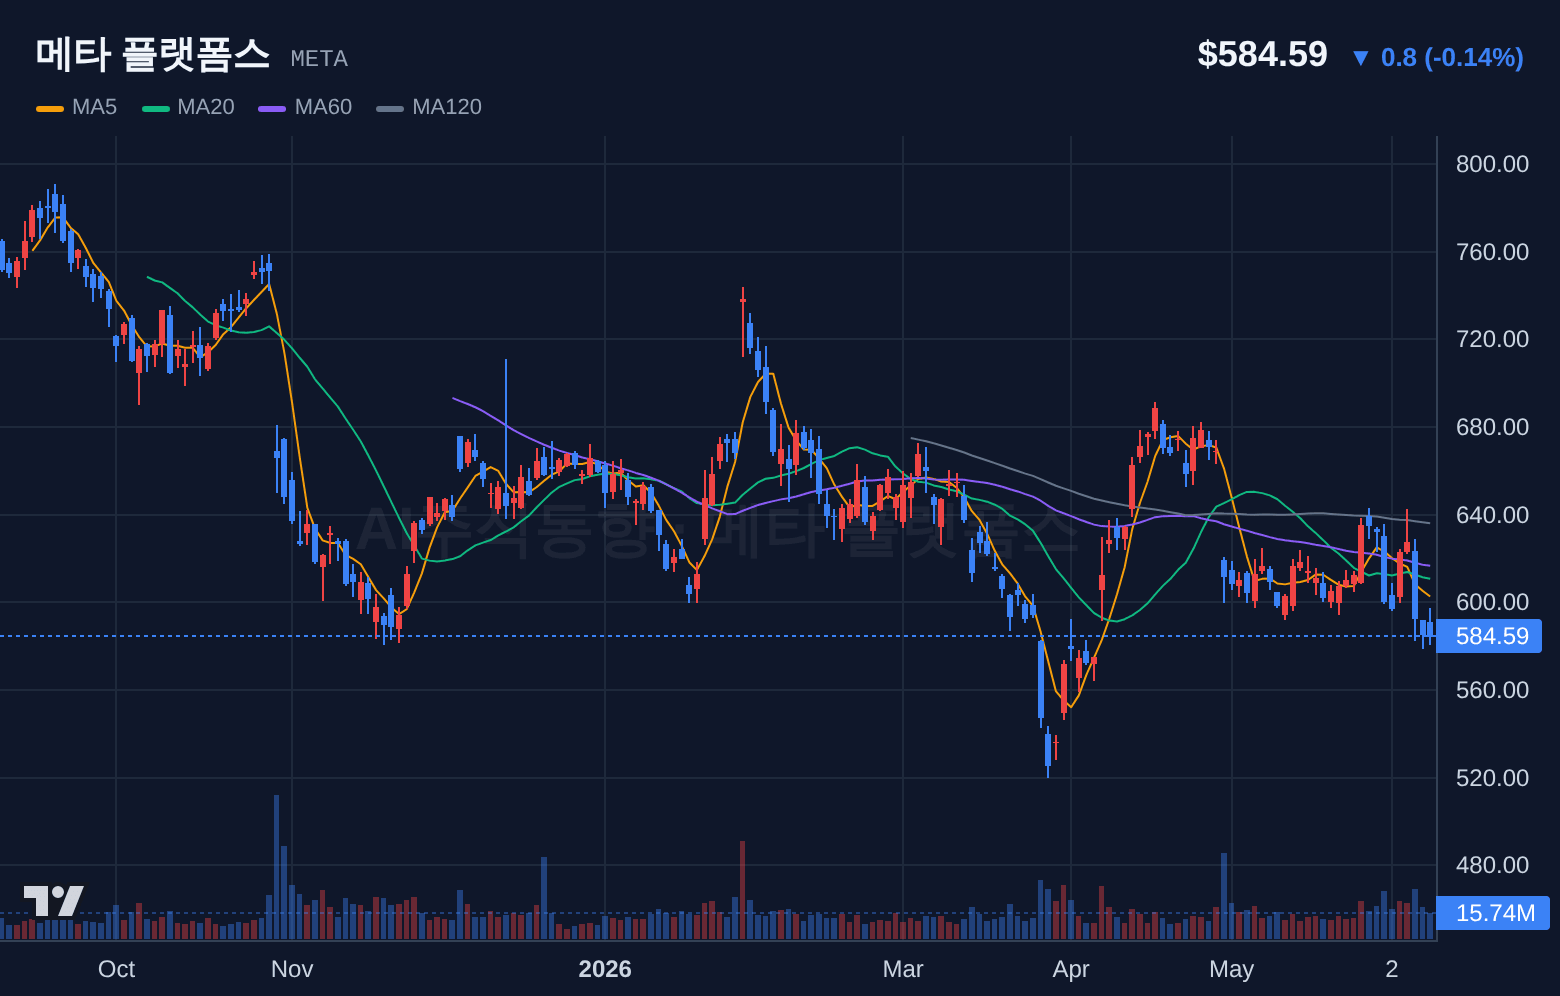Click the 560.00 price axis label
The height and width of the screenshot is (996, 1560).
click(x=1492, y=690)
